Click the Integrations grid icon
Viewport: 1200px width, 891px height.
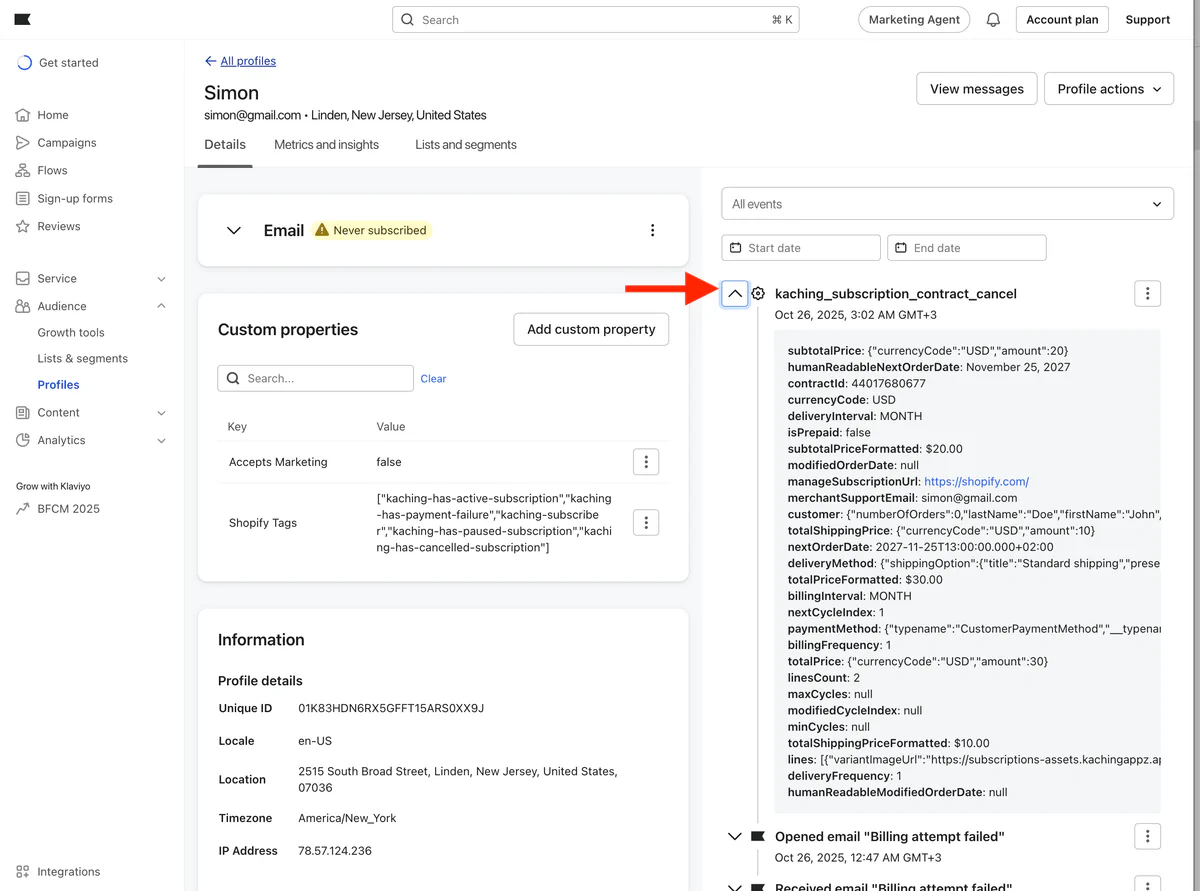pyautogui.click(x=23, y=872)
